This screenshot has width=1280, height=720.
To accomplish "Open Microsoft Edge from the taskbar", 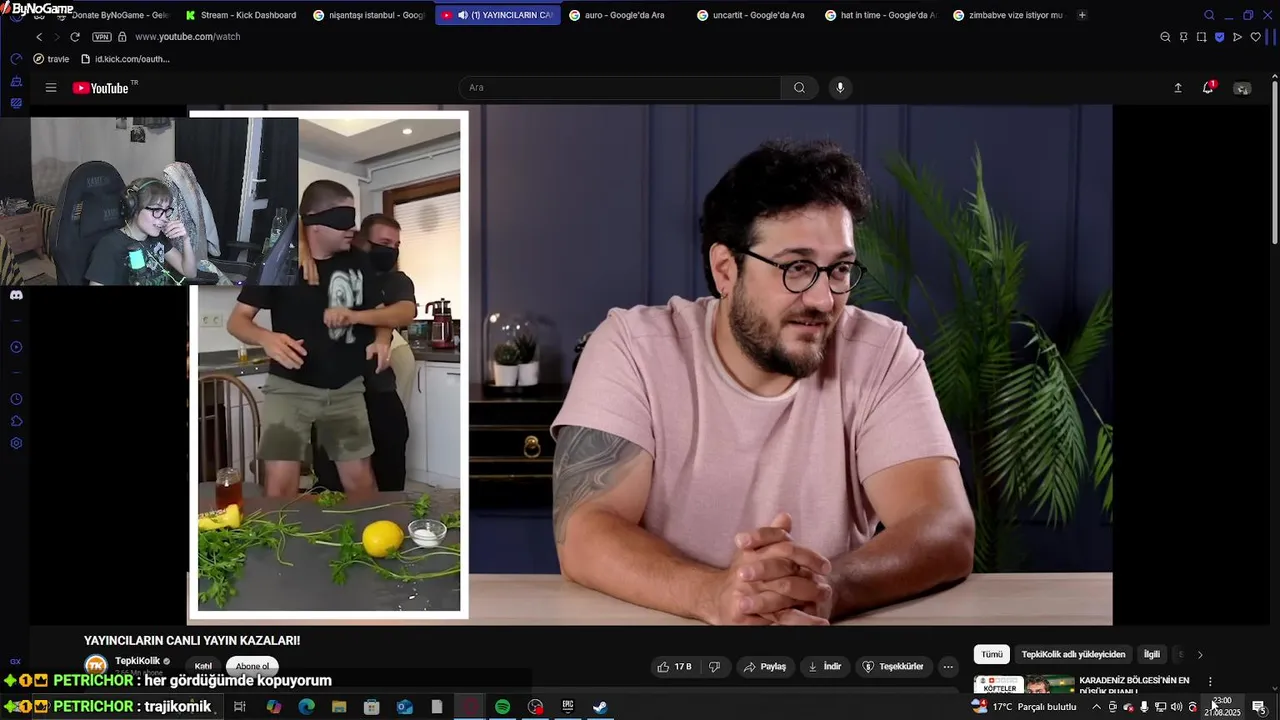I will tap(306, 707).
